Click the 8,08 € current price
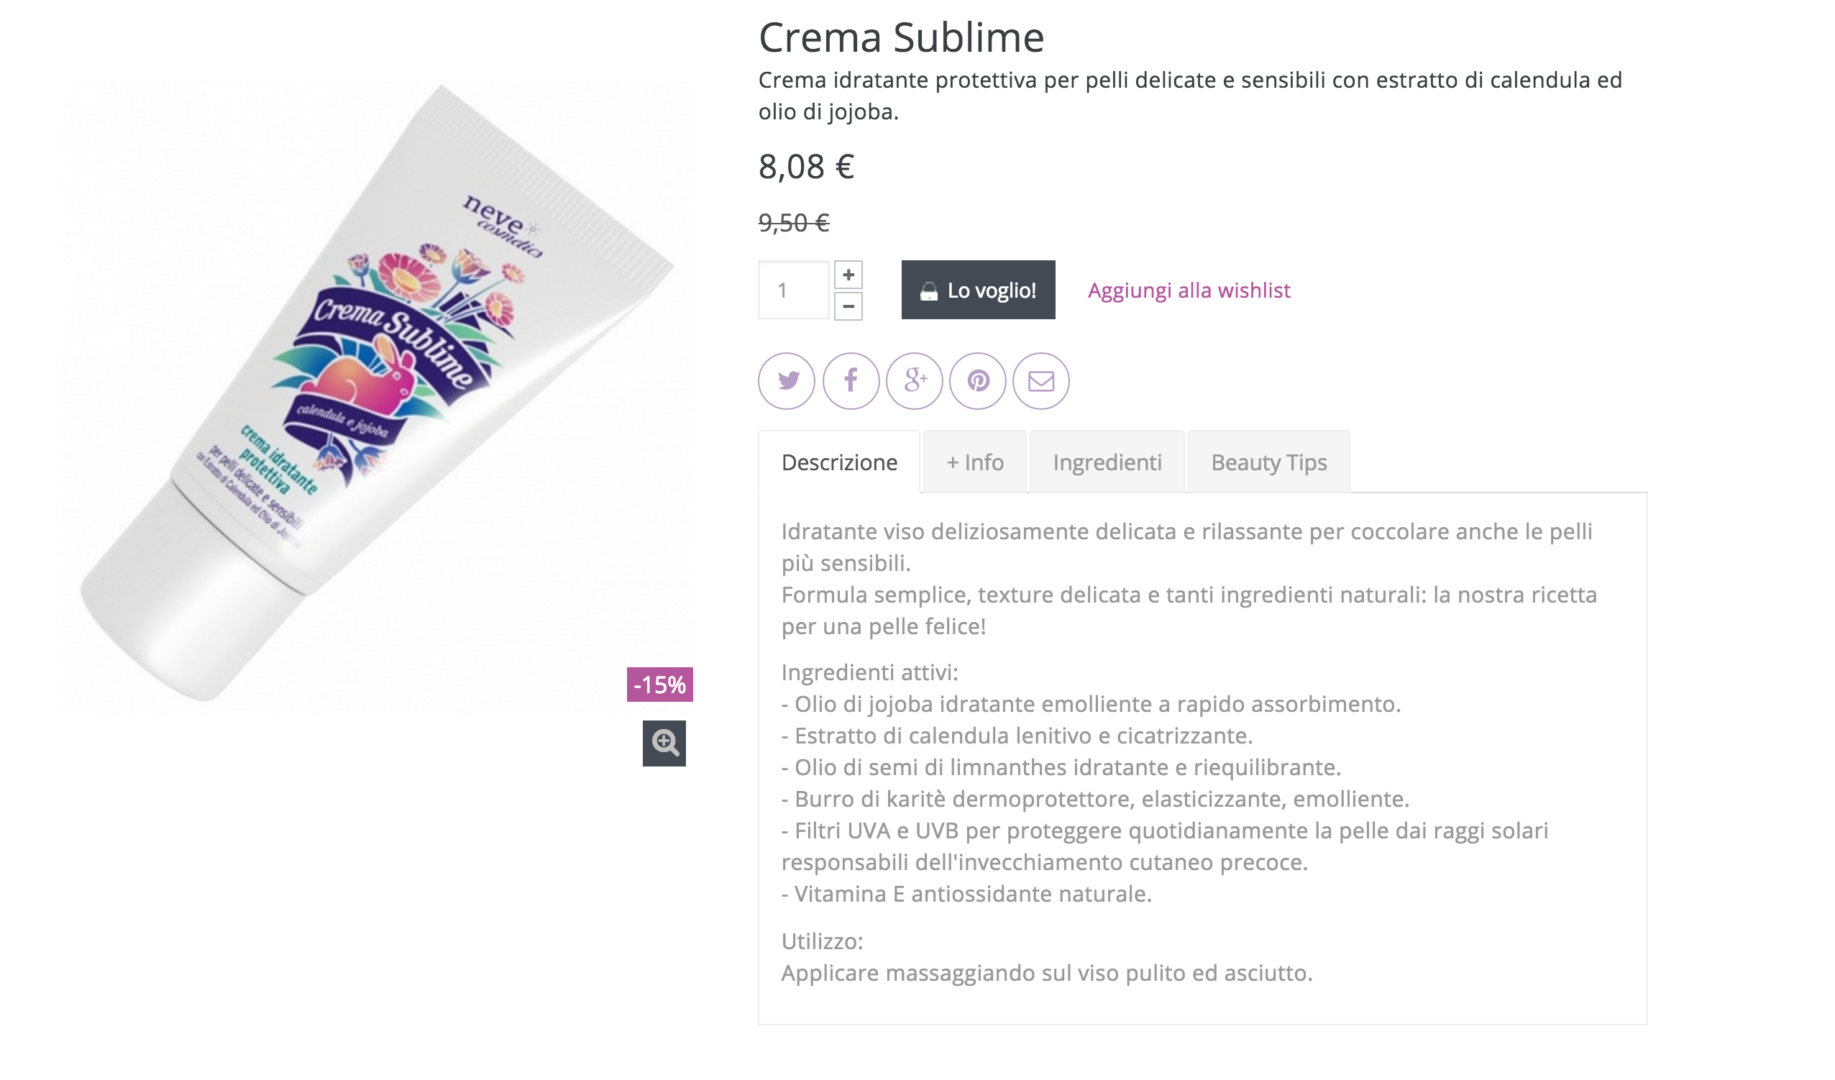 tap(806, 167)
